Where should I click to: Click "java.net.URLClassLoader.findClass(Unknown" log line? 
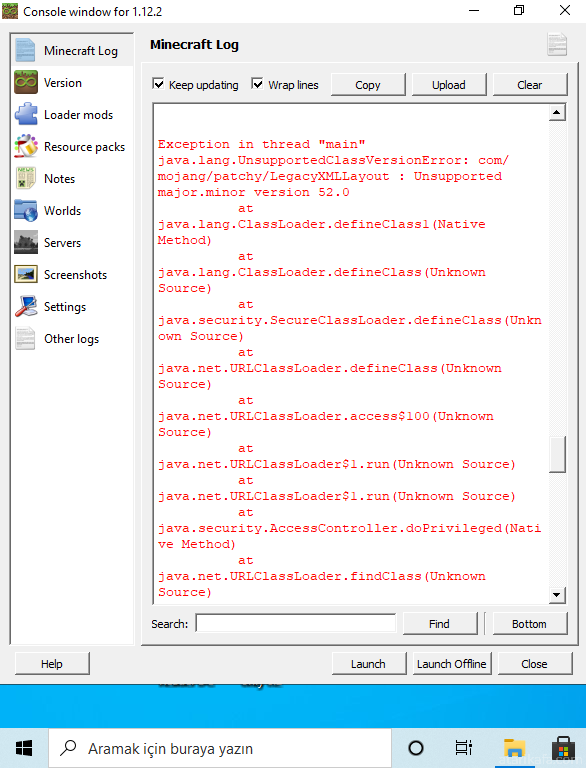[321, 576]
